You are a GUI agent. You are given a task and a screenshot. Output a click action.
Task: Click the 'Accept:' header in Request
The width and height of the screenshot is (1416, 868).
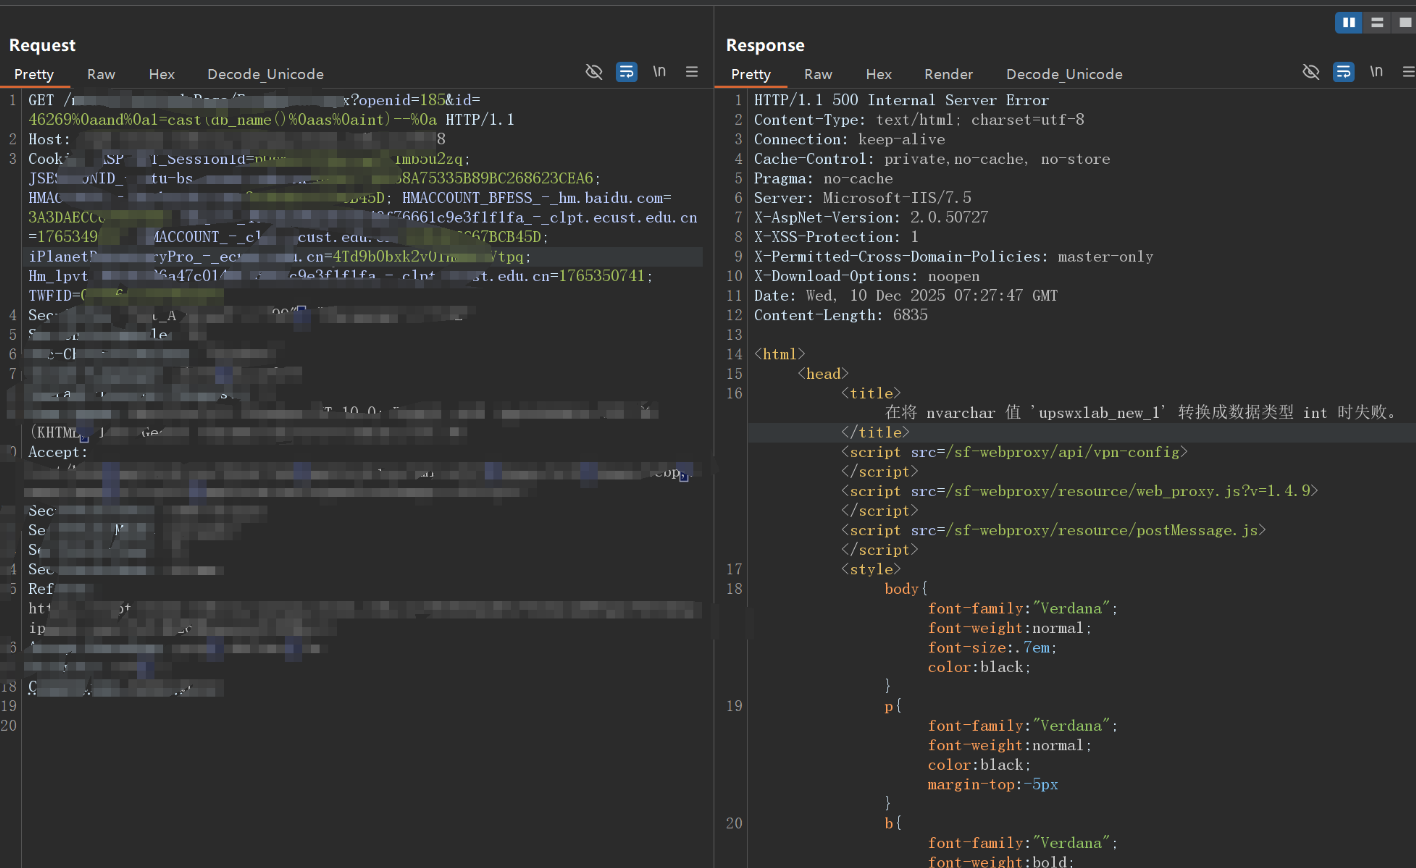[58, 452]
